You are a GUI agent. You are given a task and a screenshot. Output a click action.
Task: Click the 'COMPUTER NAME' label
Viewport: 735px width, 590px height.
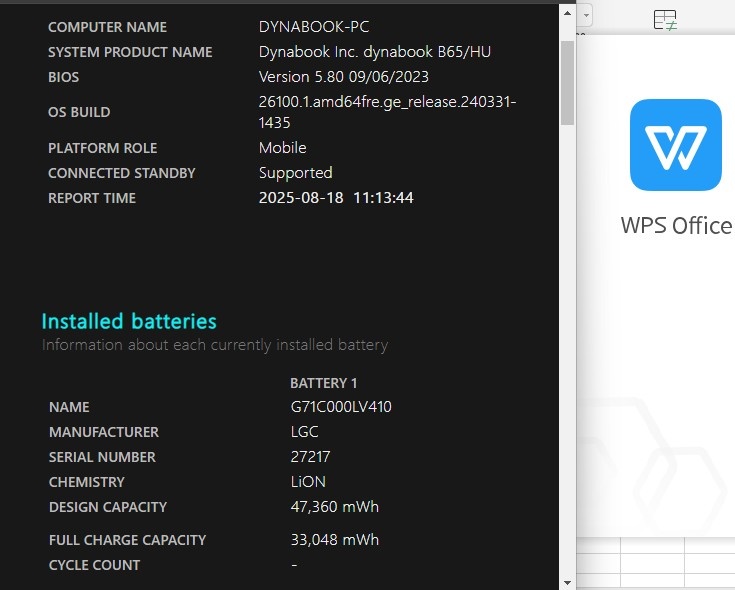[x=107, y=27]
